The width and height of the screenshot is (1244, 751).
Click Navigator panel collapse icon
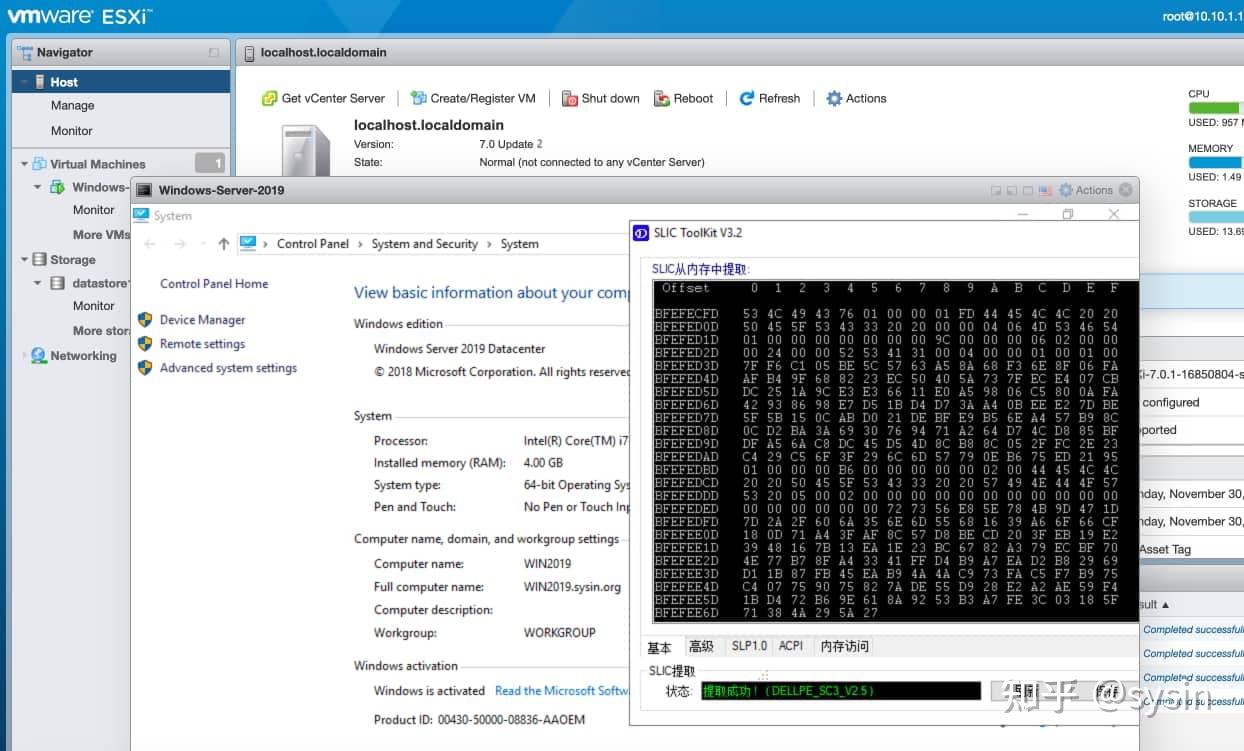point(213,53)
